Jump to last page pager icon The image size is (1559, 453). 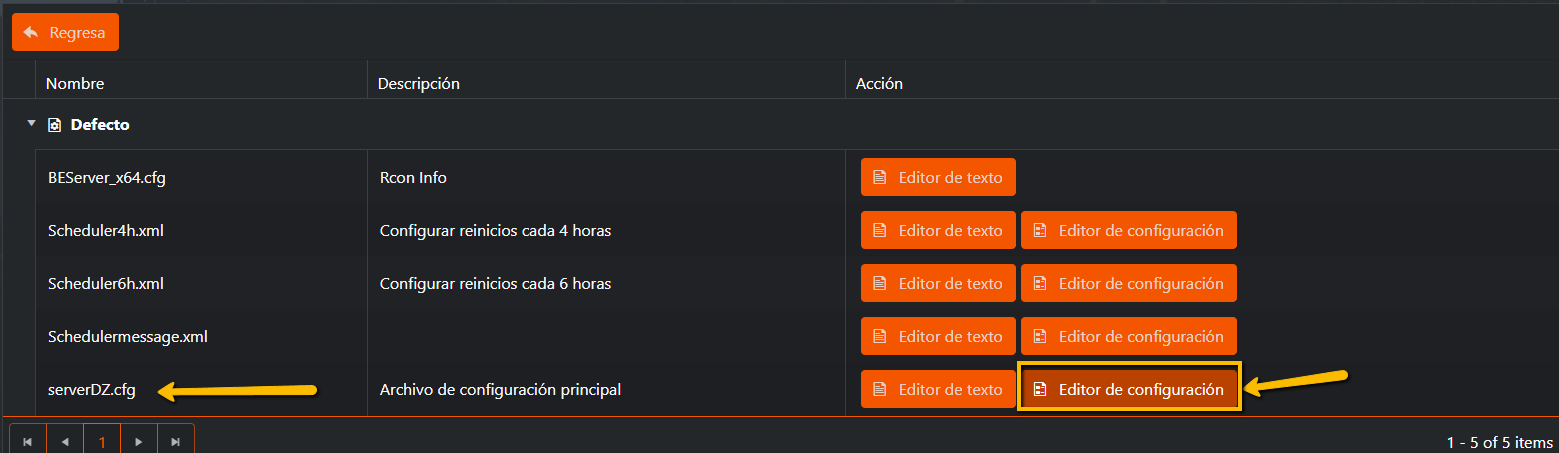click(176, 441)
